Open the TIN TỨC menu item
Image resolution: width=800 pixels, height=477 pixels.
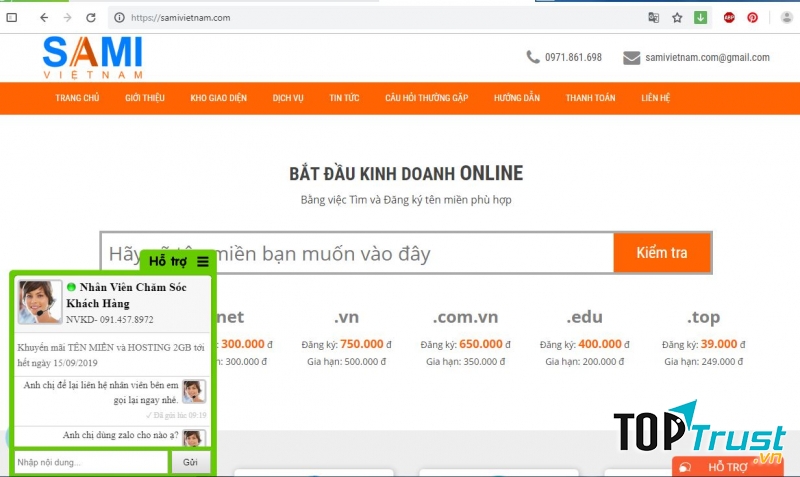(344, 98)
